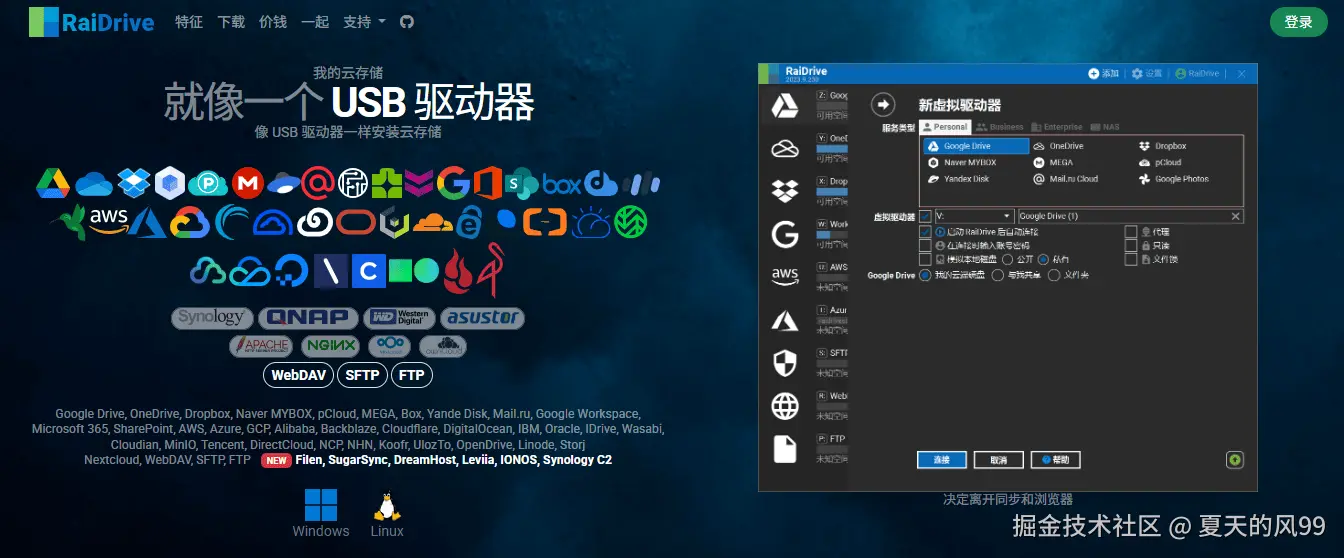Click in the Google Drive (1) name field
This screenshot has height=558, width=1344.
[1130, 216]
